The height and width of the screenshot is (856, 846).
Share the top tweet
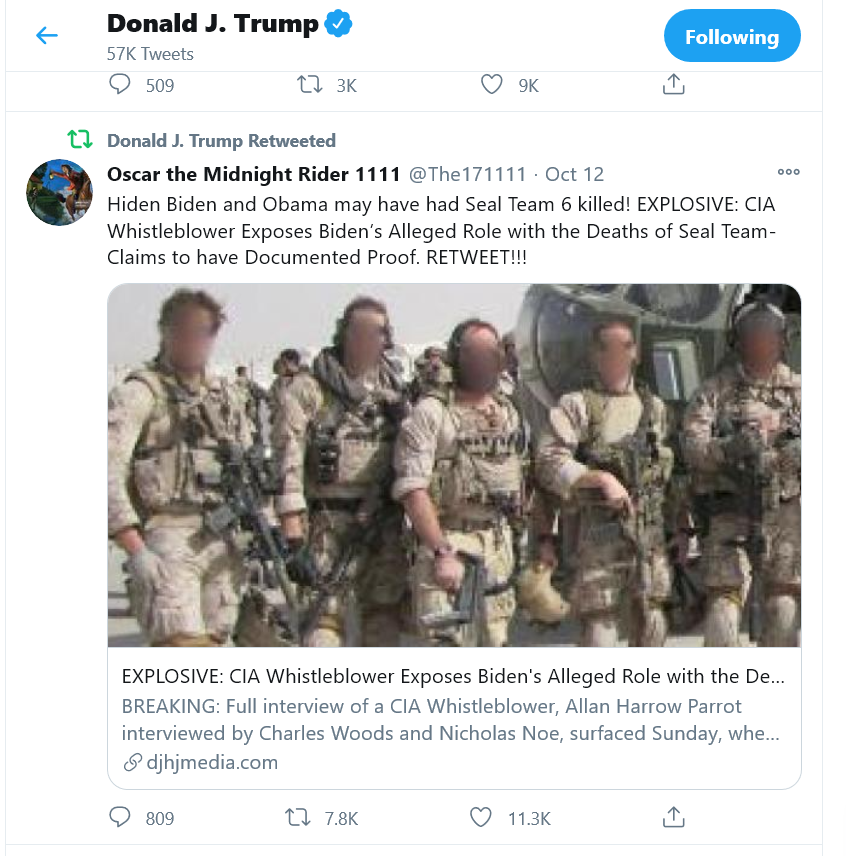click(x=674, y=85)
